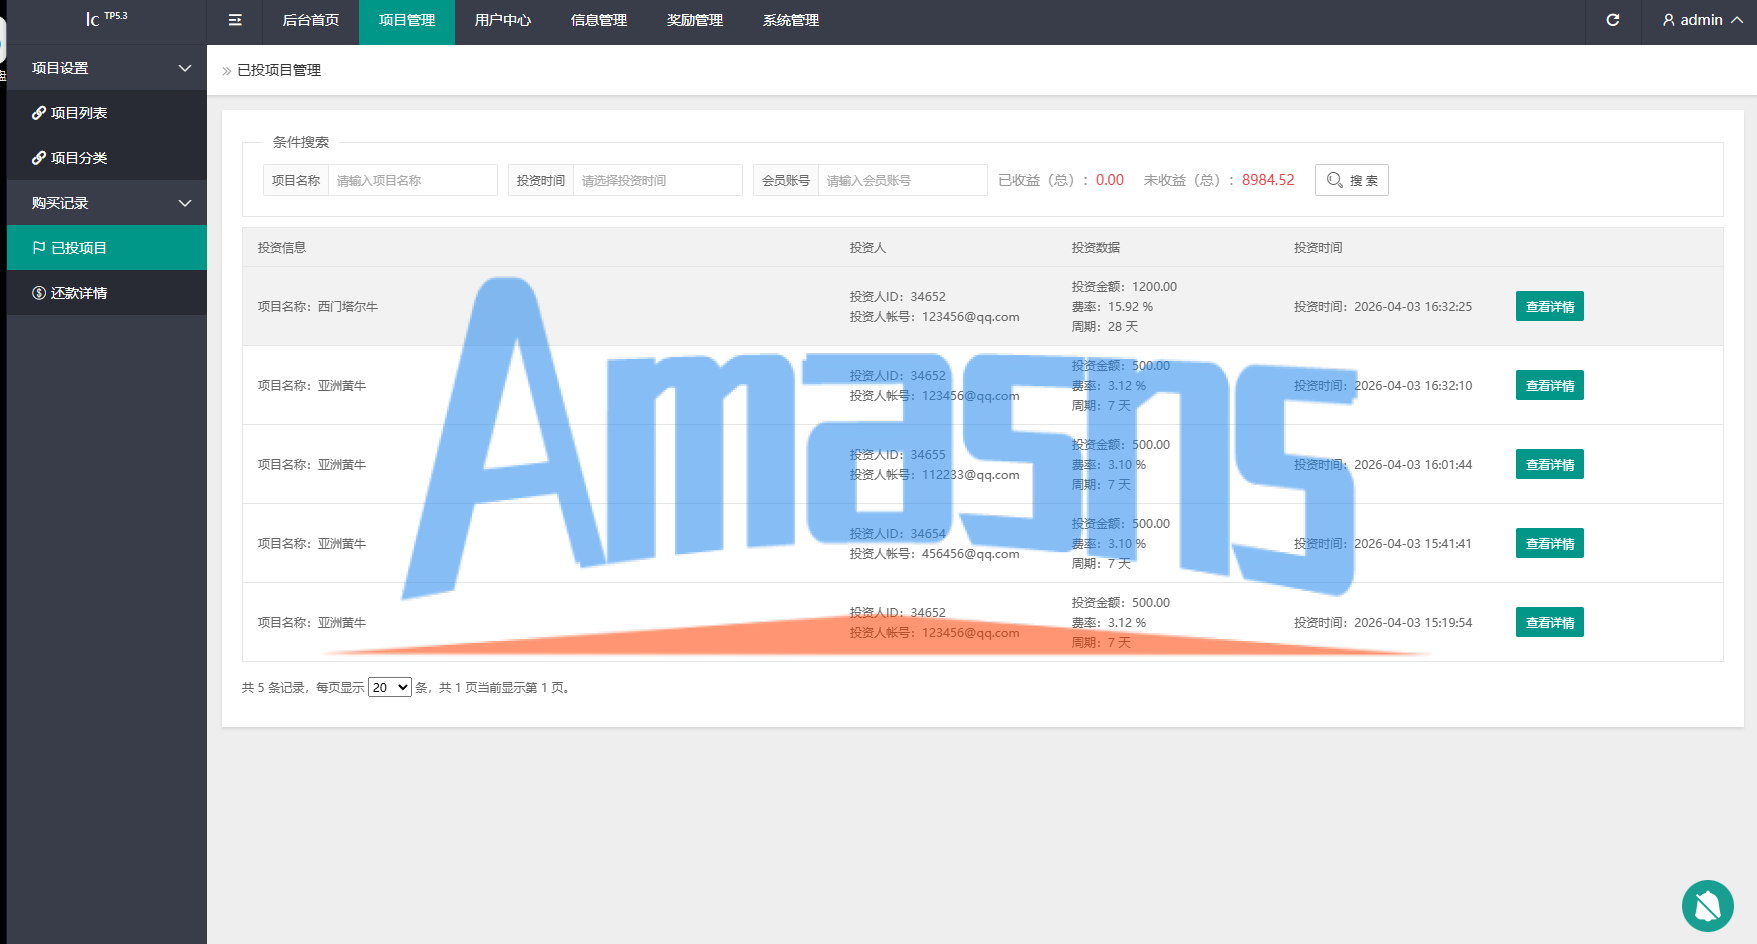Open the 奖励管理 top menu
Image resolution: width=1757 pixels, height=944 pixels.
click(695, 20)
